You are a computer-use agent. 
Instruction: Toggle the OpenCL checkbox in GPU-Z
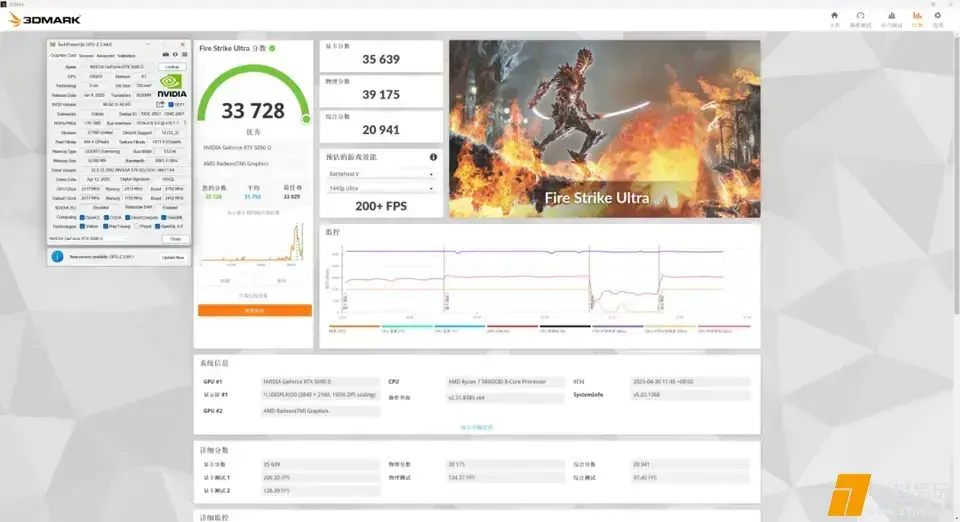82,217
